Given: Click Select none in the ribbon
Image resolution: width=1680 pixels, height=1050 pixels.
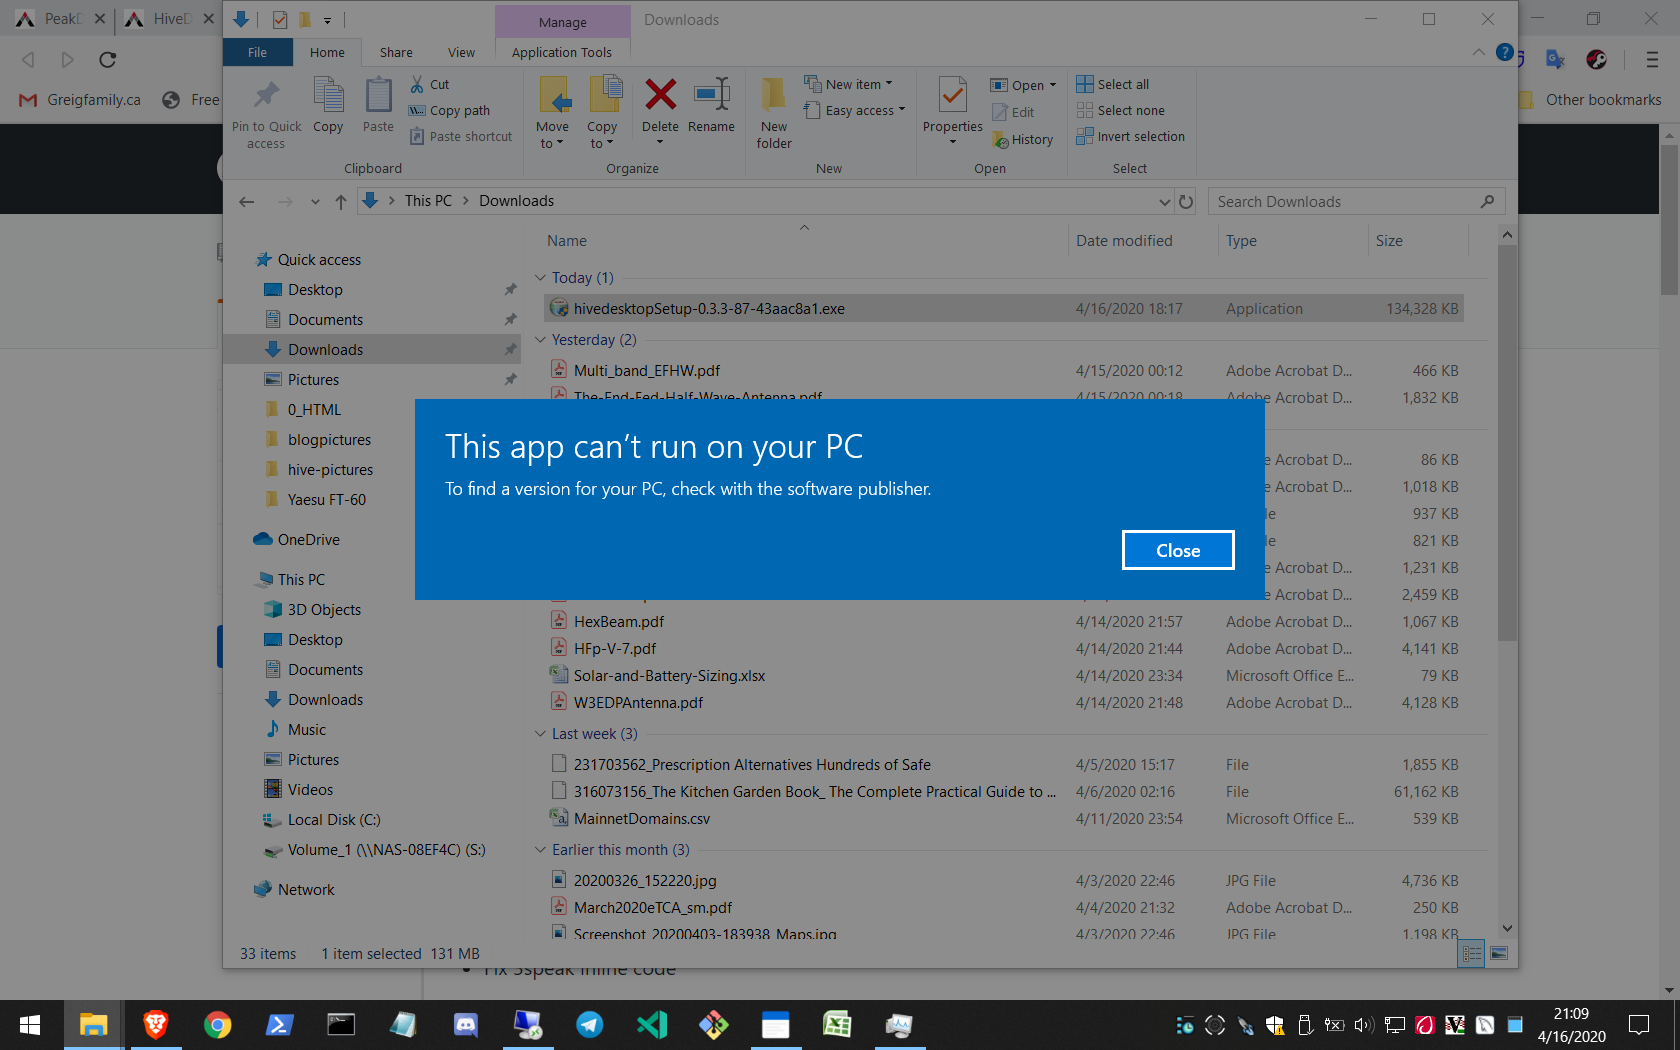Looking at the screenshot, I should pos(1121,110).
